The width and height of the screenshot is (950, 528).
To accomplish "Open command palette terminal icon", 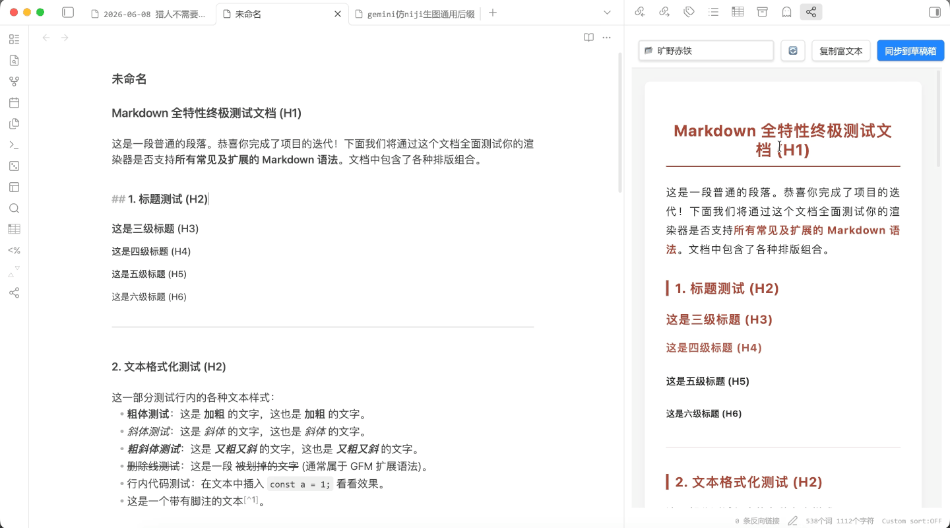I will point(14,145).
